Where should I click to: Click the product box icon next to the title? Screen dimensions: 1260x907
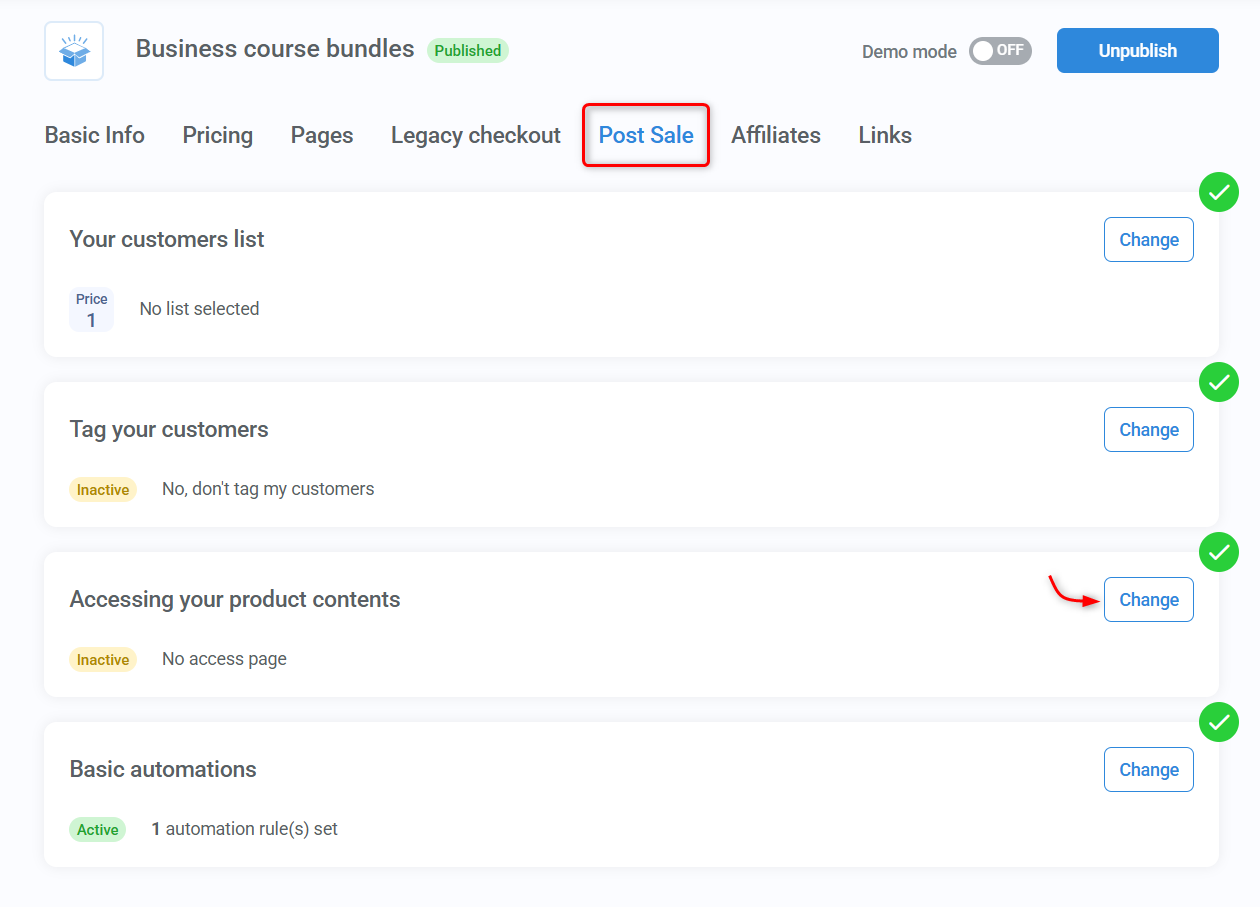(73, 50)
